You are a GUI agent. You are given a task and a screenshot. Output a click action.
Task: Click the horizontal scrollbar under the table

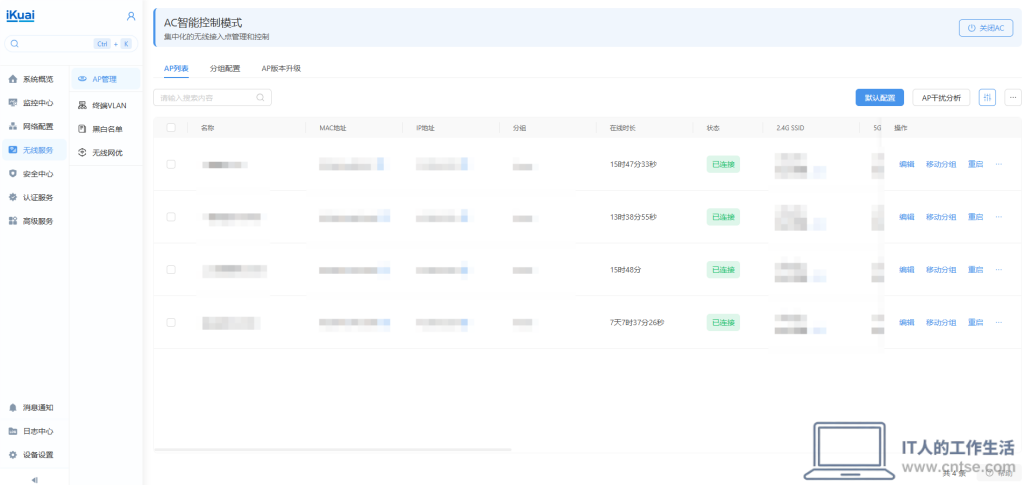point(332,449)
